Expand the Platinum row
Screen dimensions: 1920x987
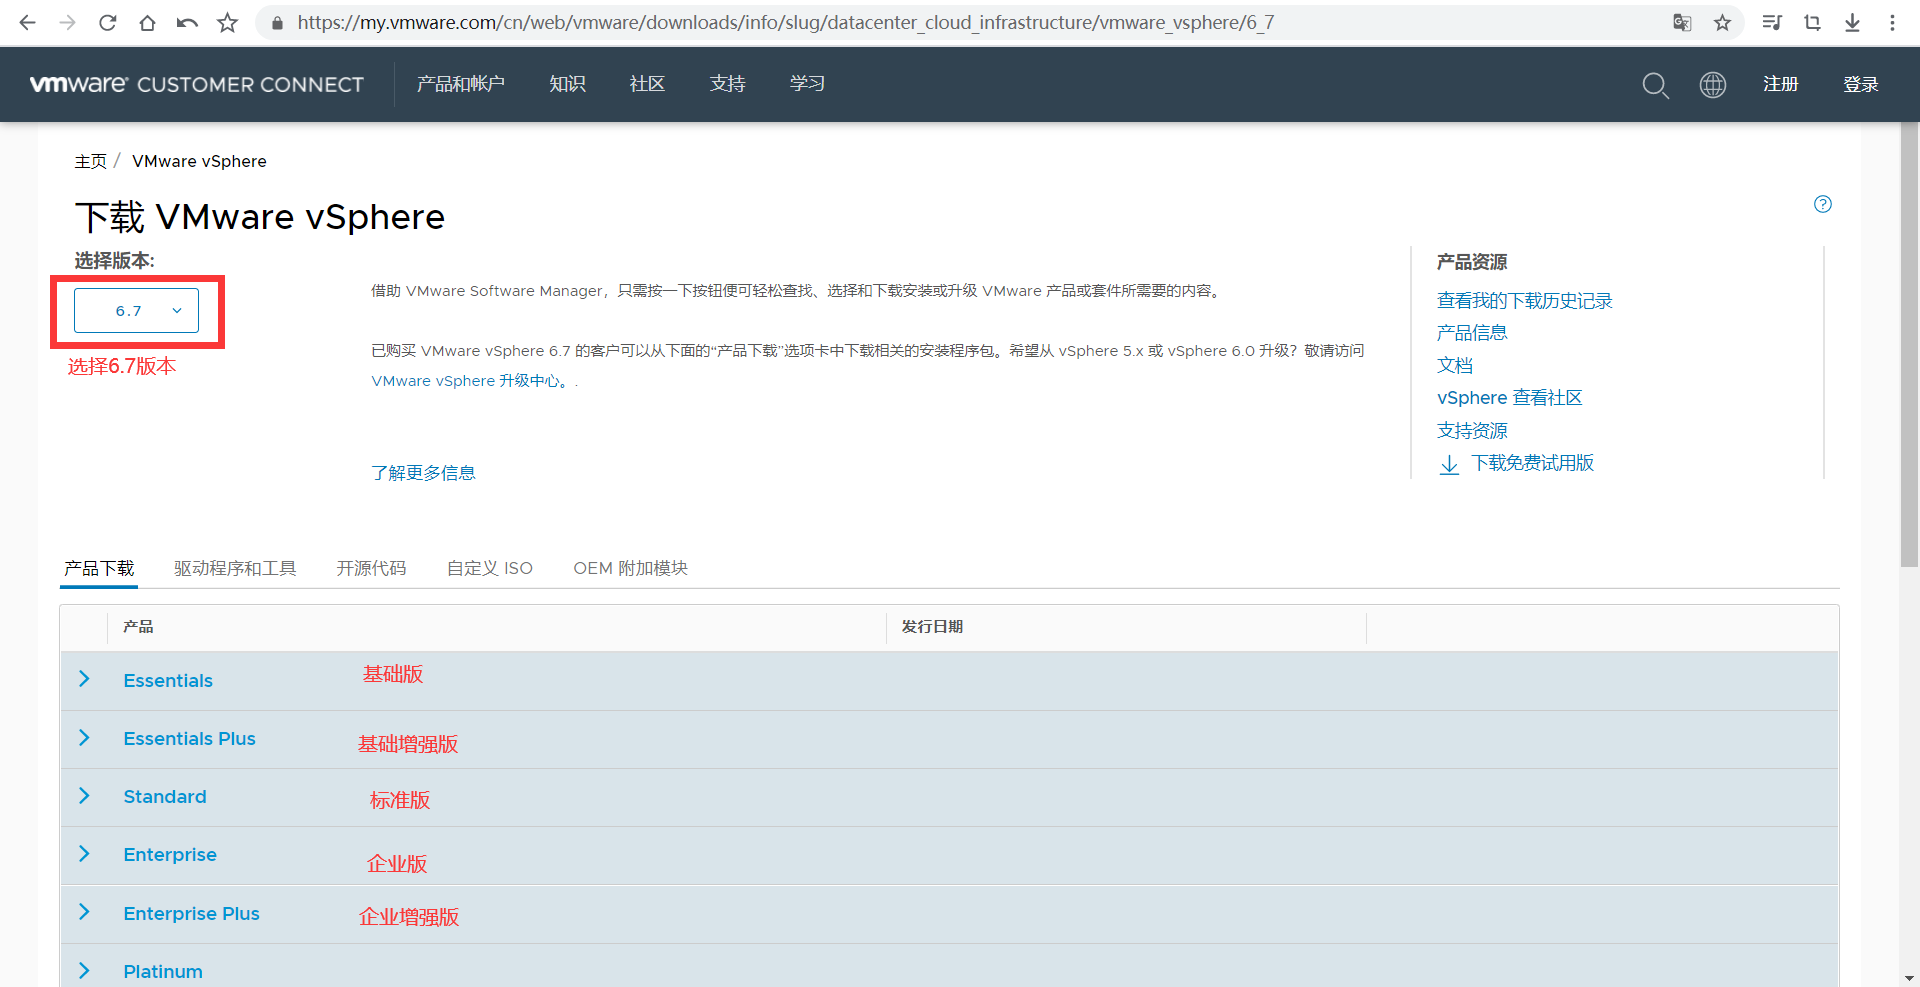pyautogui.click(x=84, y=970)
